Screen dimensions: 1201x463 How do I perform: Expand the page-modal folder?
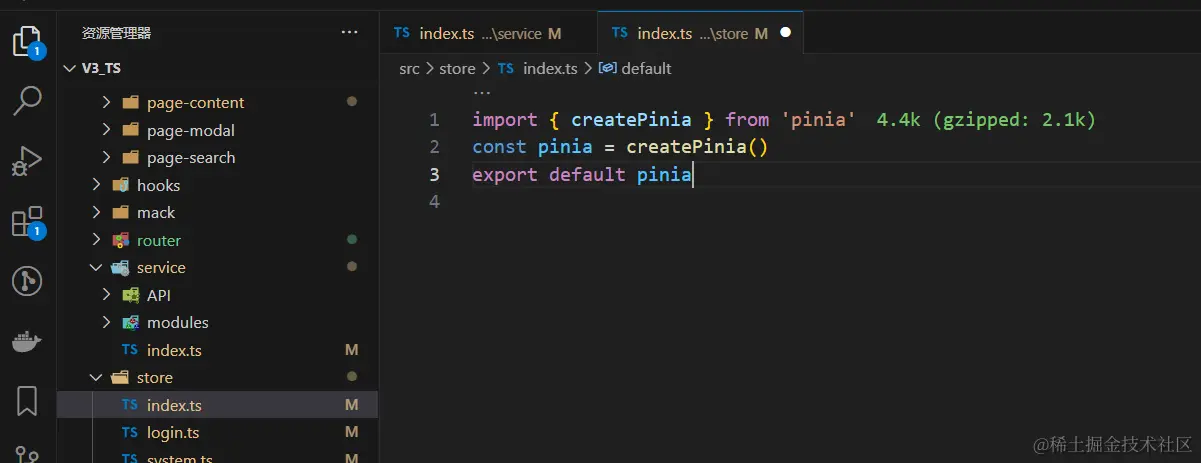point(108,130)
